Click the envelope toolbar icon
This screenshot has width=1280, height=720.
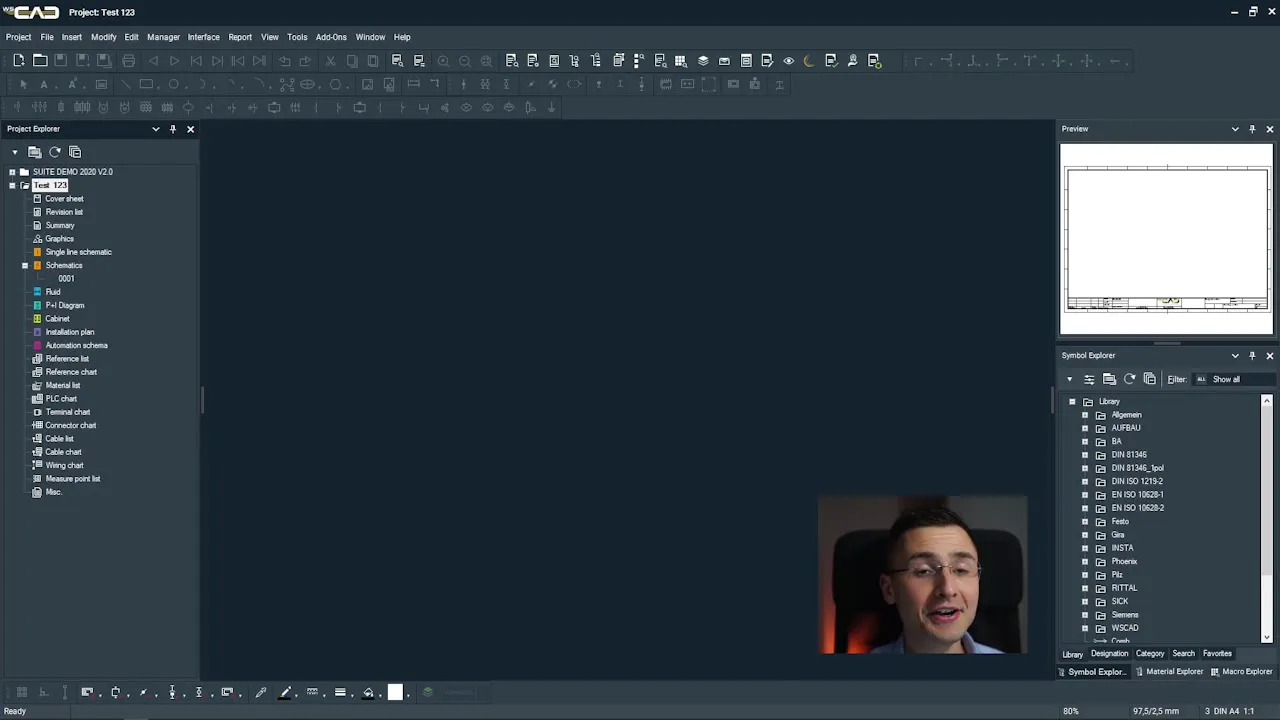coord(724,61)
